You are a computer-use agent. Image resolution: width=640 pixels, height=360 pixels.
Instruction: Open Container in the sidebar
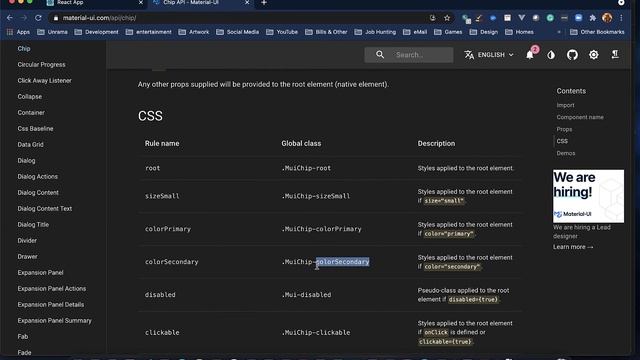[x=31, y=112]
